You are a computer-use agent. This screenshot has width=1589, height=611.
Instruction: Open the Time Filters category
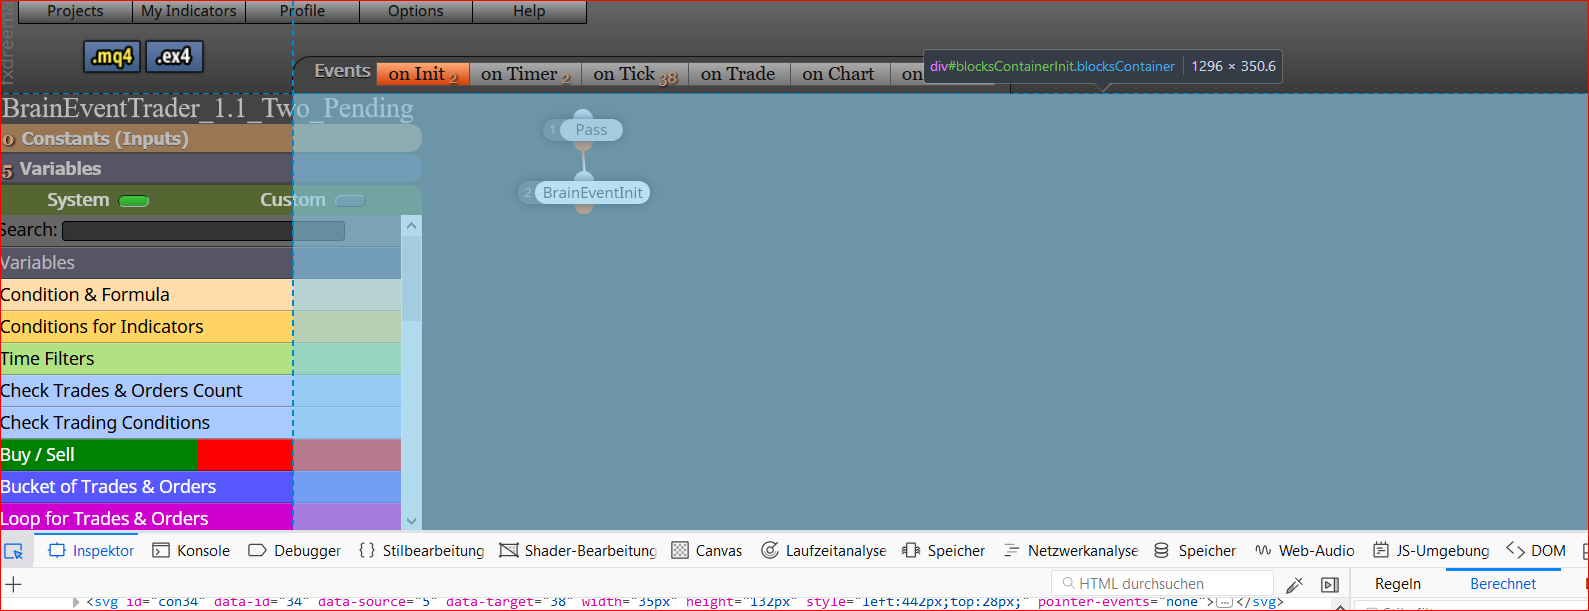200,359
